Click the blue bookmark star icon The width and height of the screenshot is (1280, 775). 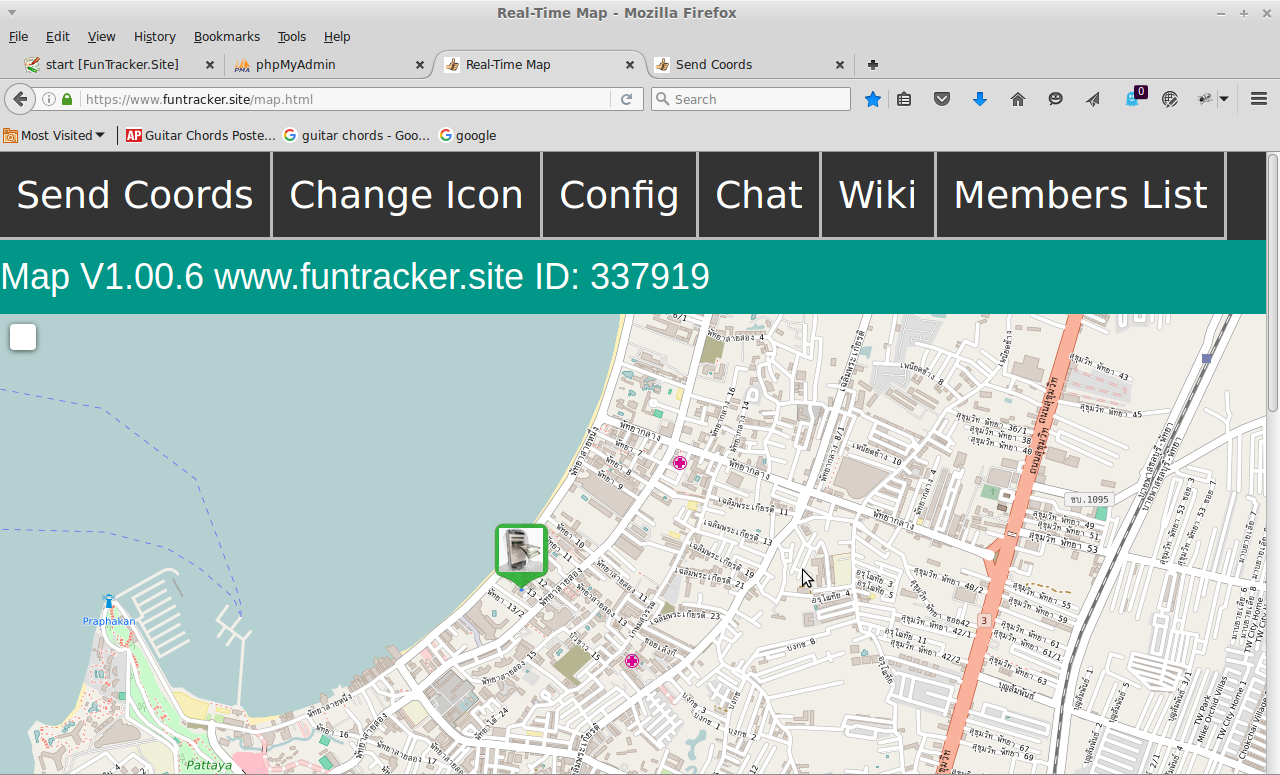(x=873, y=99)
